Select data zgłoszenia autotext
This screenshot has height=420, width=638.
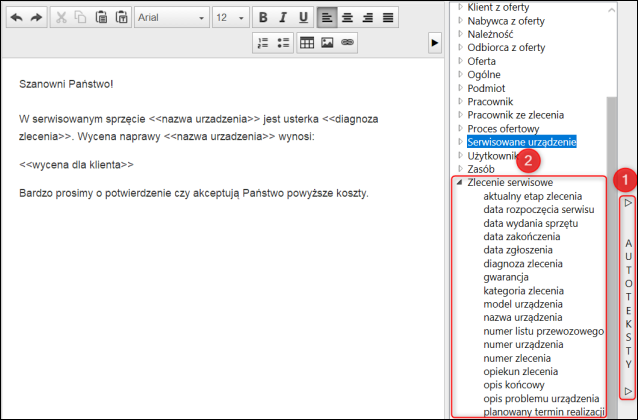[x=518, y=250]
